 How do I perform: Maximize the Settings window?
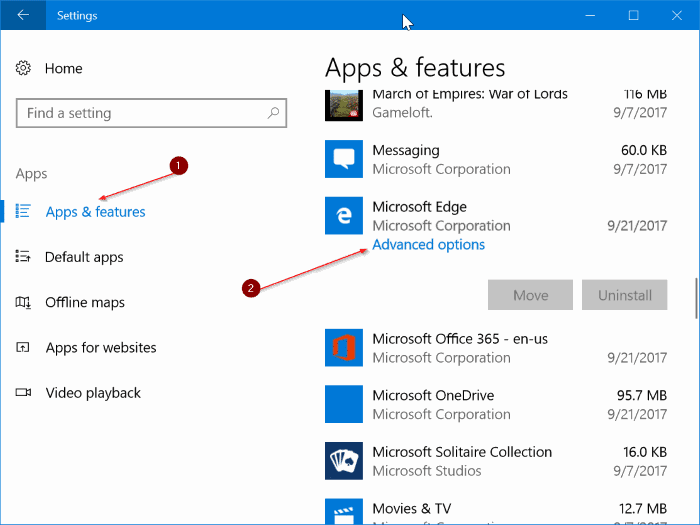coord(633,15)
